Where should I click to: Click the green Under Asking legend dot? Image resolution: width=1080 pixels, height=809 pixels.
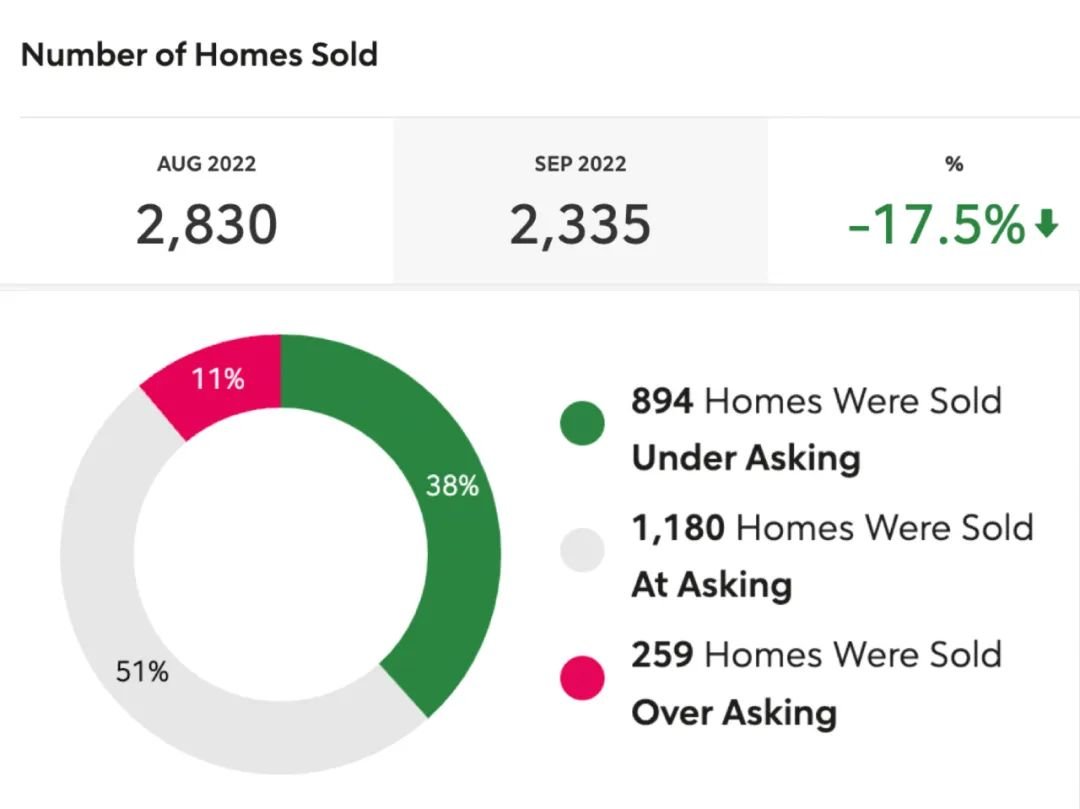[x=583, y=423]
